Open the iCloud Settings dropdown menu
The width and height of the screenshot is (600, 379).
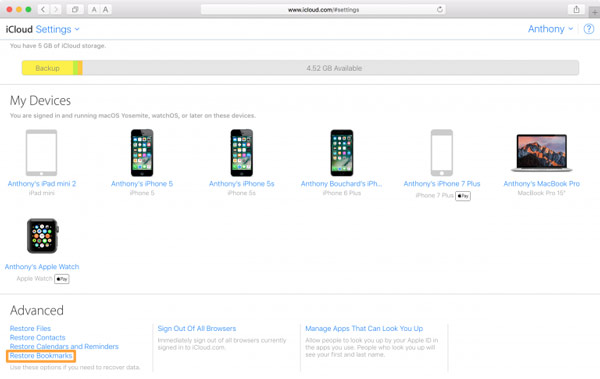point(57,29)
